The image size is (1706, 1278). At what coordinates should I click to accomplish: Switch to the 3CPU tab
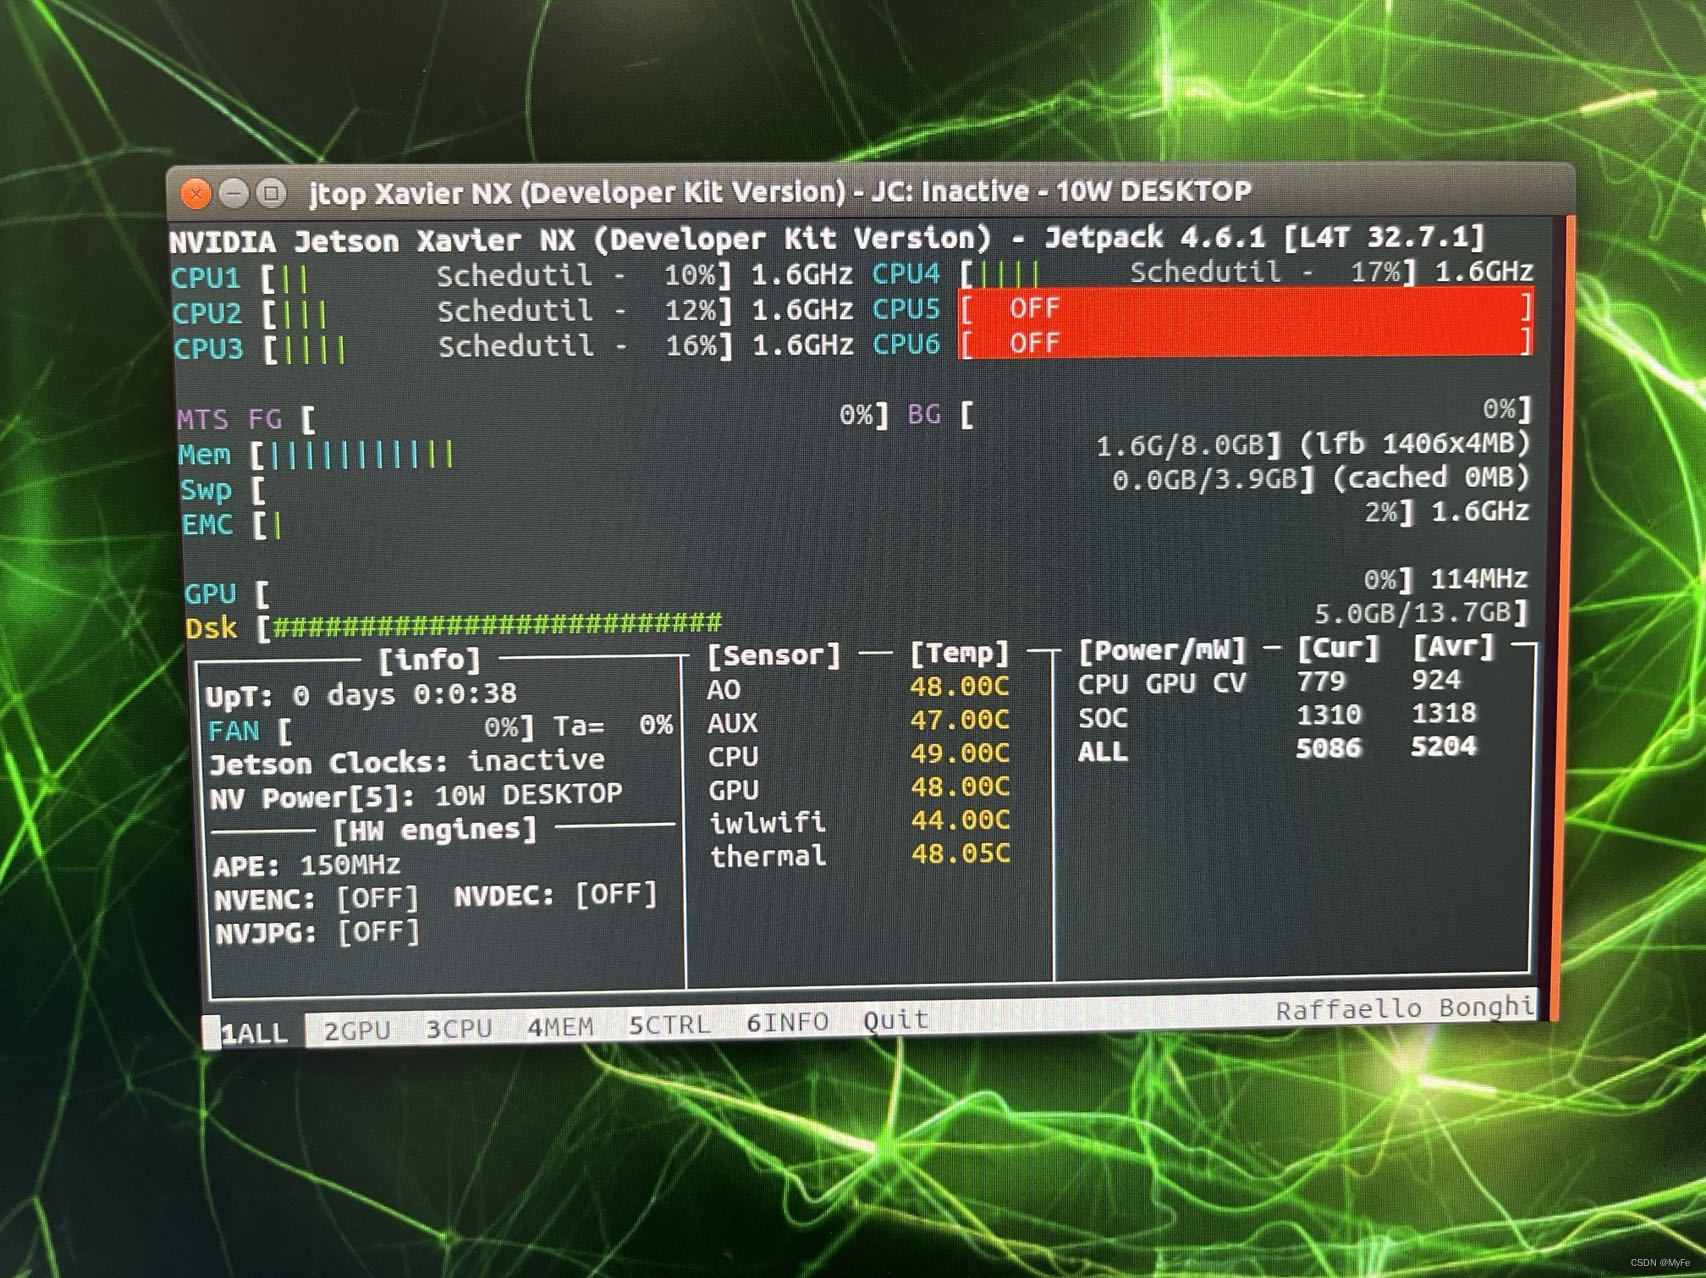(458, 1026)
